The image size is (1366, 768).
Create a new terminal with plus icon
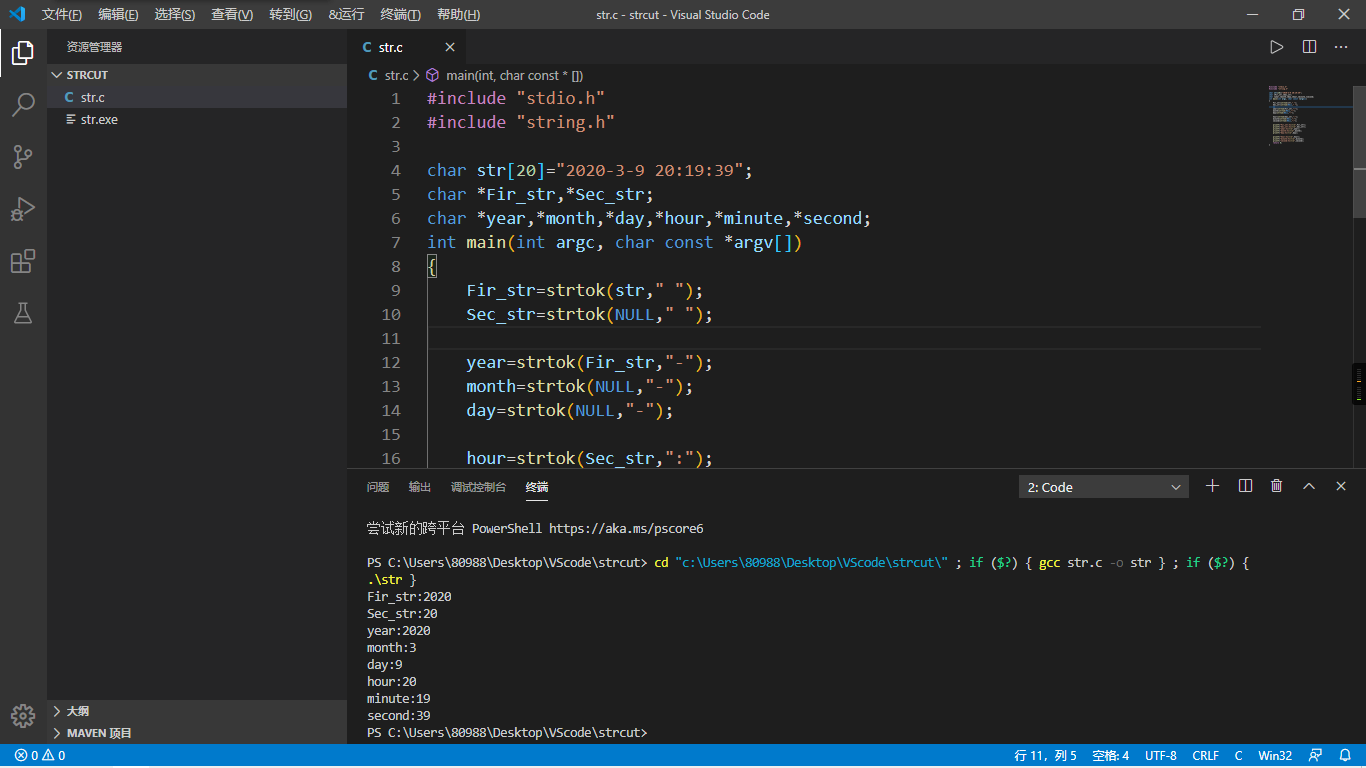pos(1212,486)
